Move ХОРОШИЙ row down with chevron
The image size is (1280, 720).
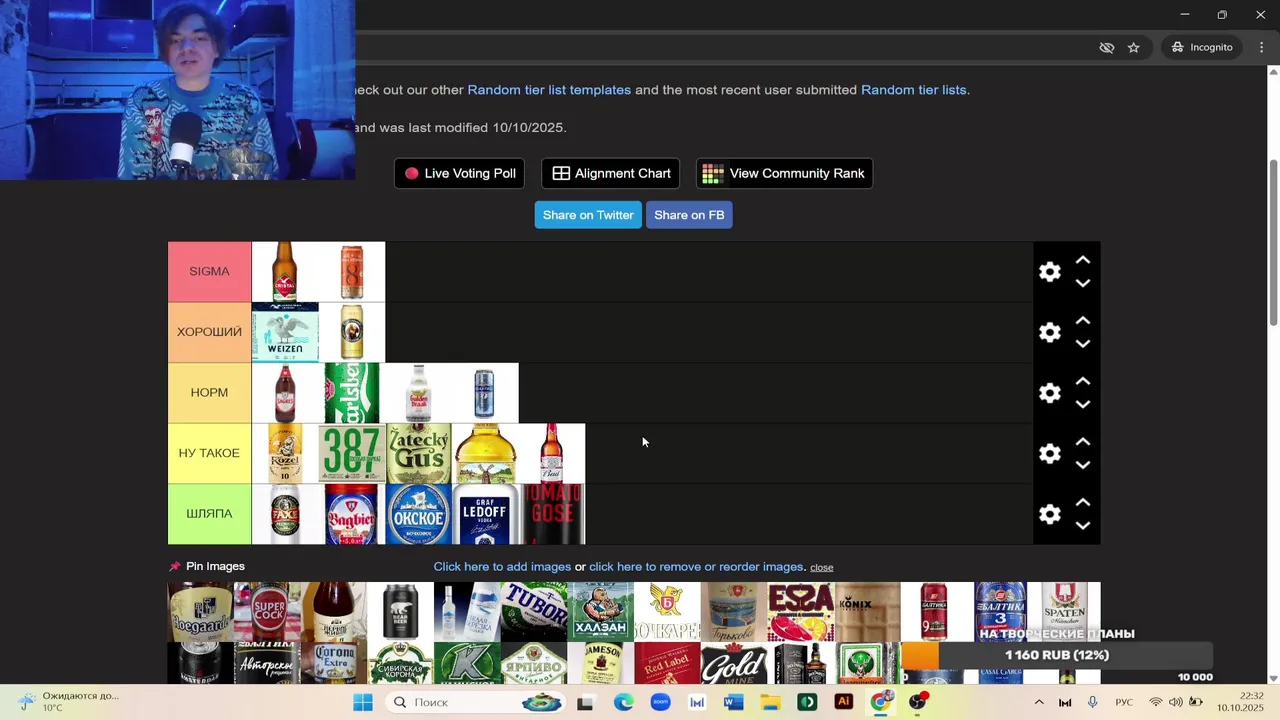pos(1082,344)
